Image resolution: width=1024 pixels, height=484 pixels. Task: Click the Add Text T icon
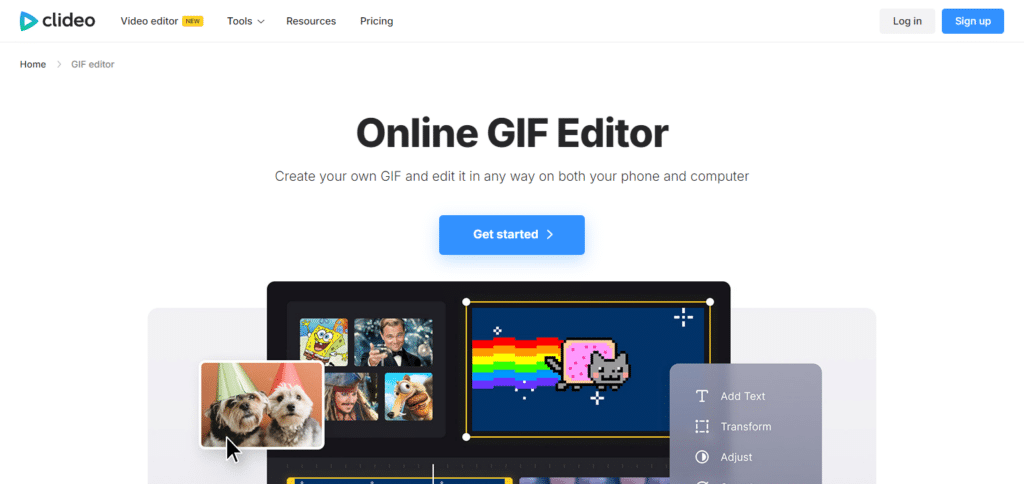click(x=701, y=396)
